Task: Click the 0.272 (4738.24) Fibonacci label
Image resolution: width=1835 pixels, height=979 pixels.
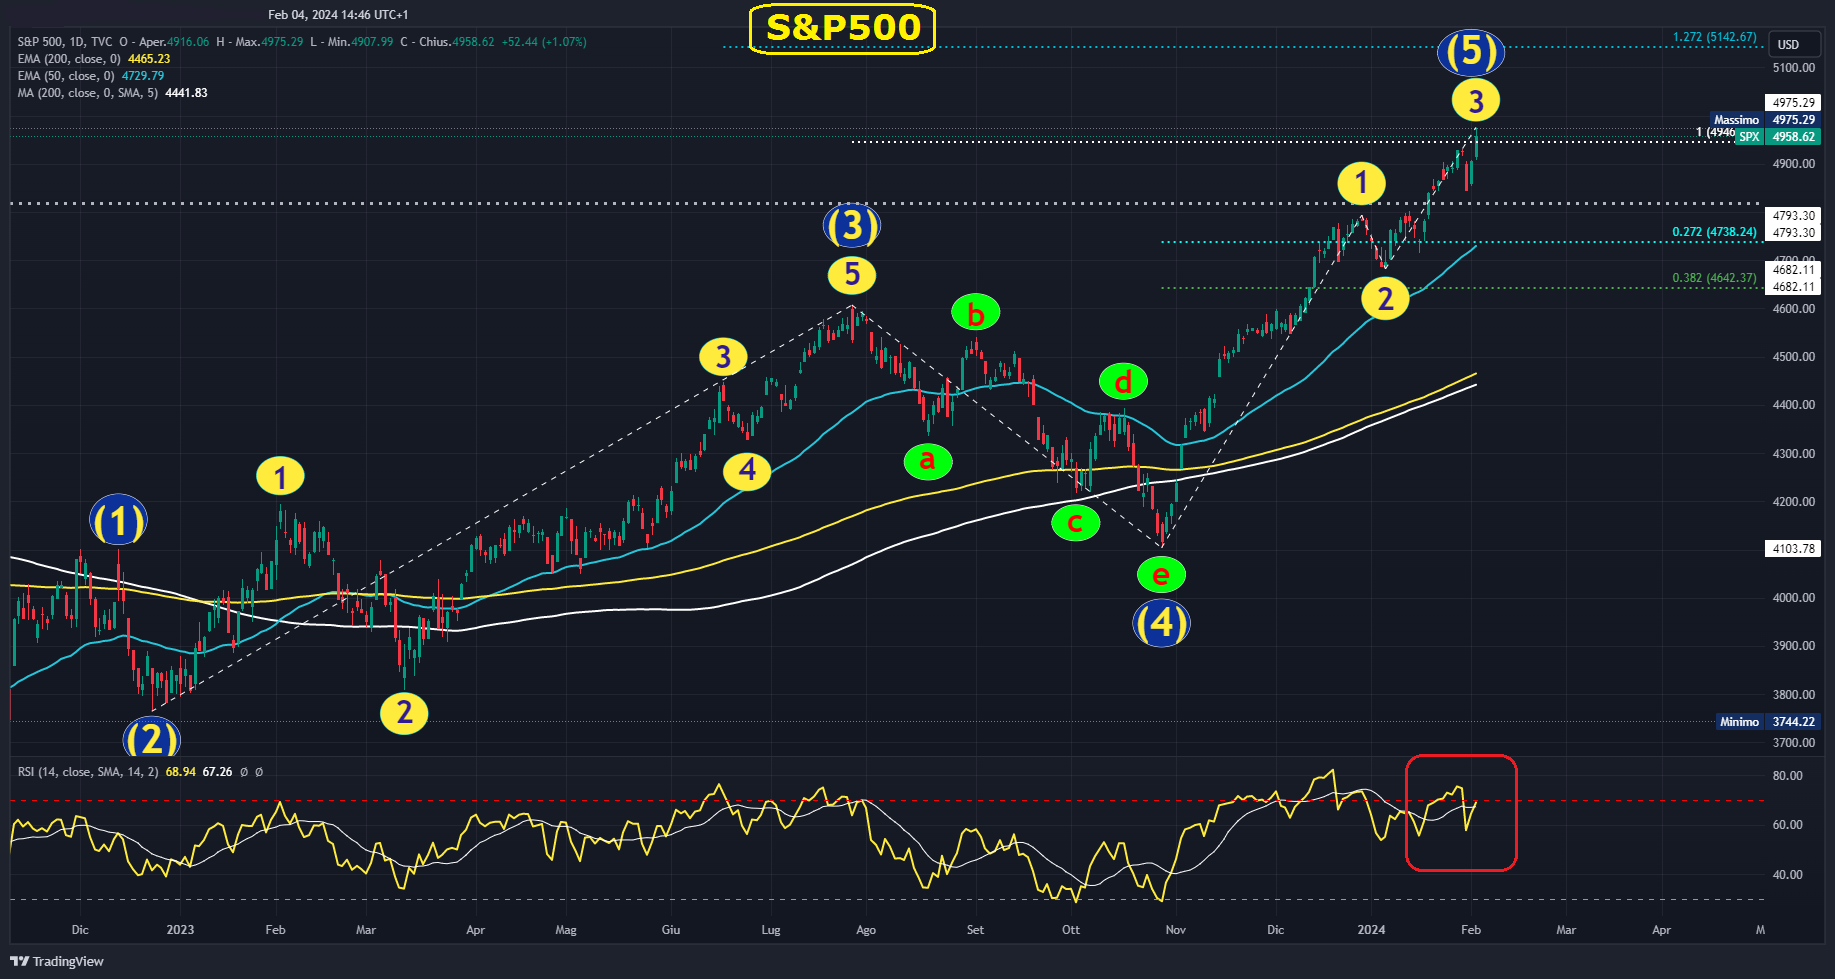Action: coord(1714,232)
